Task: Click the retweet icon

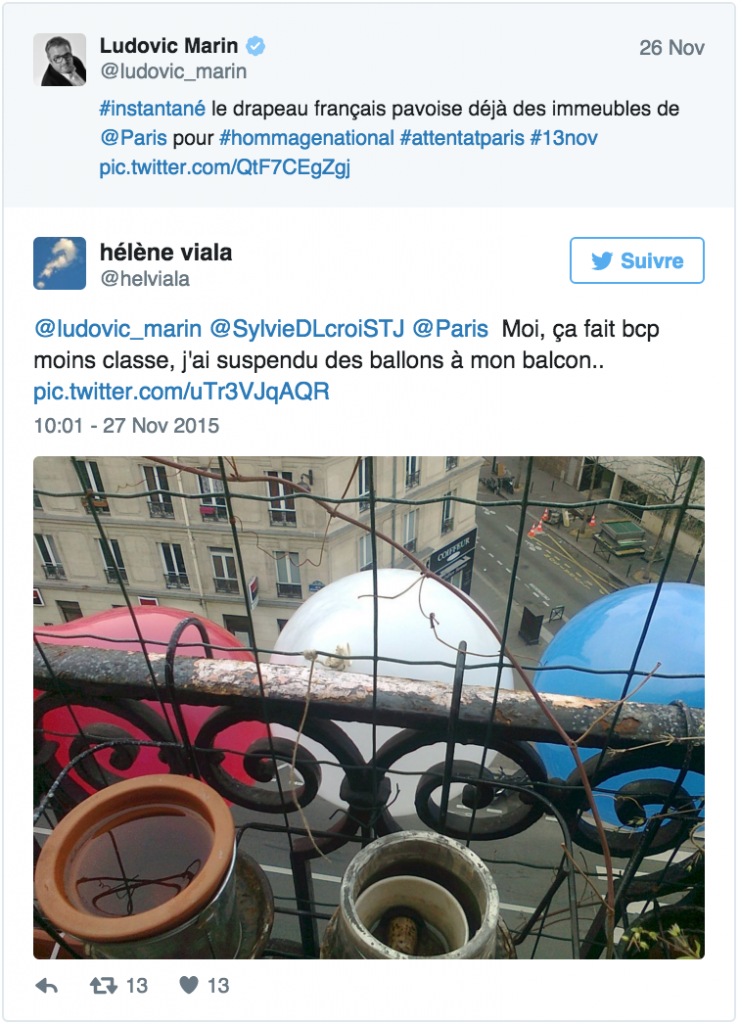Action: 103,985
